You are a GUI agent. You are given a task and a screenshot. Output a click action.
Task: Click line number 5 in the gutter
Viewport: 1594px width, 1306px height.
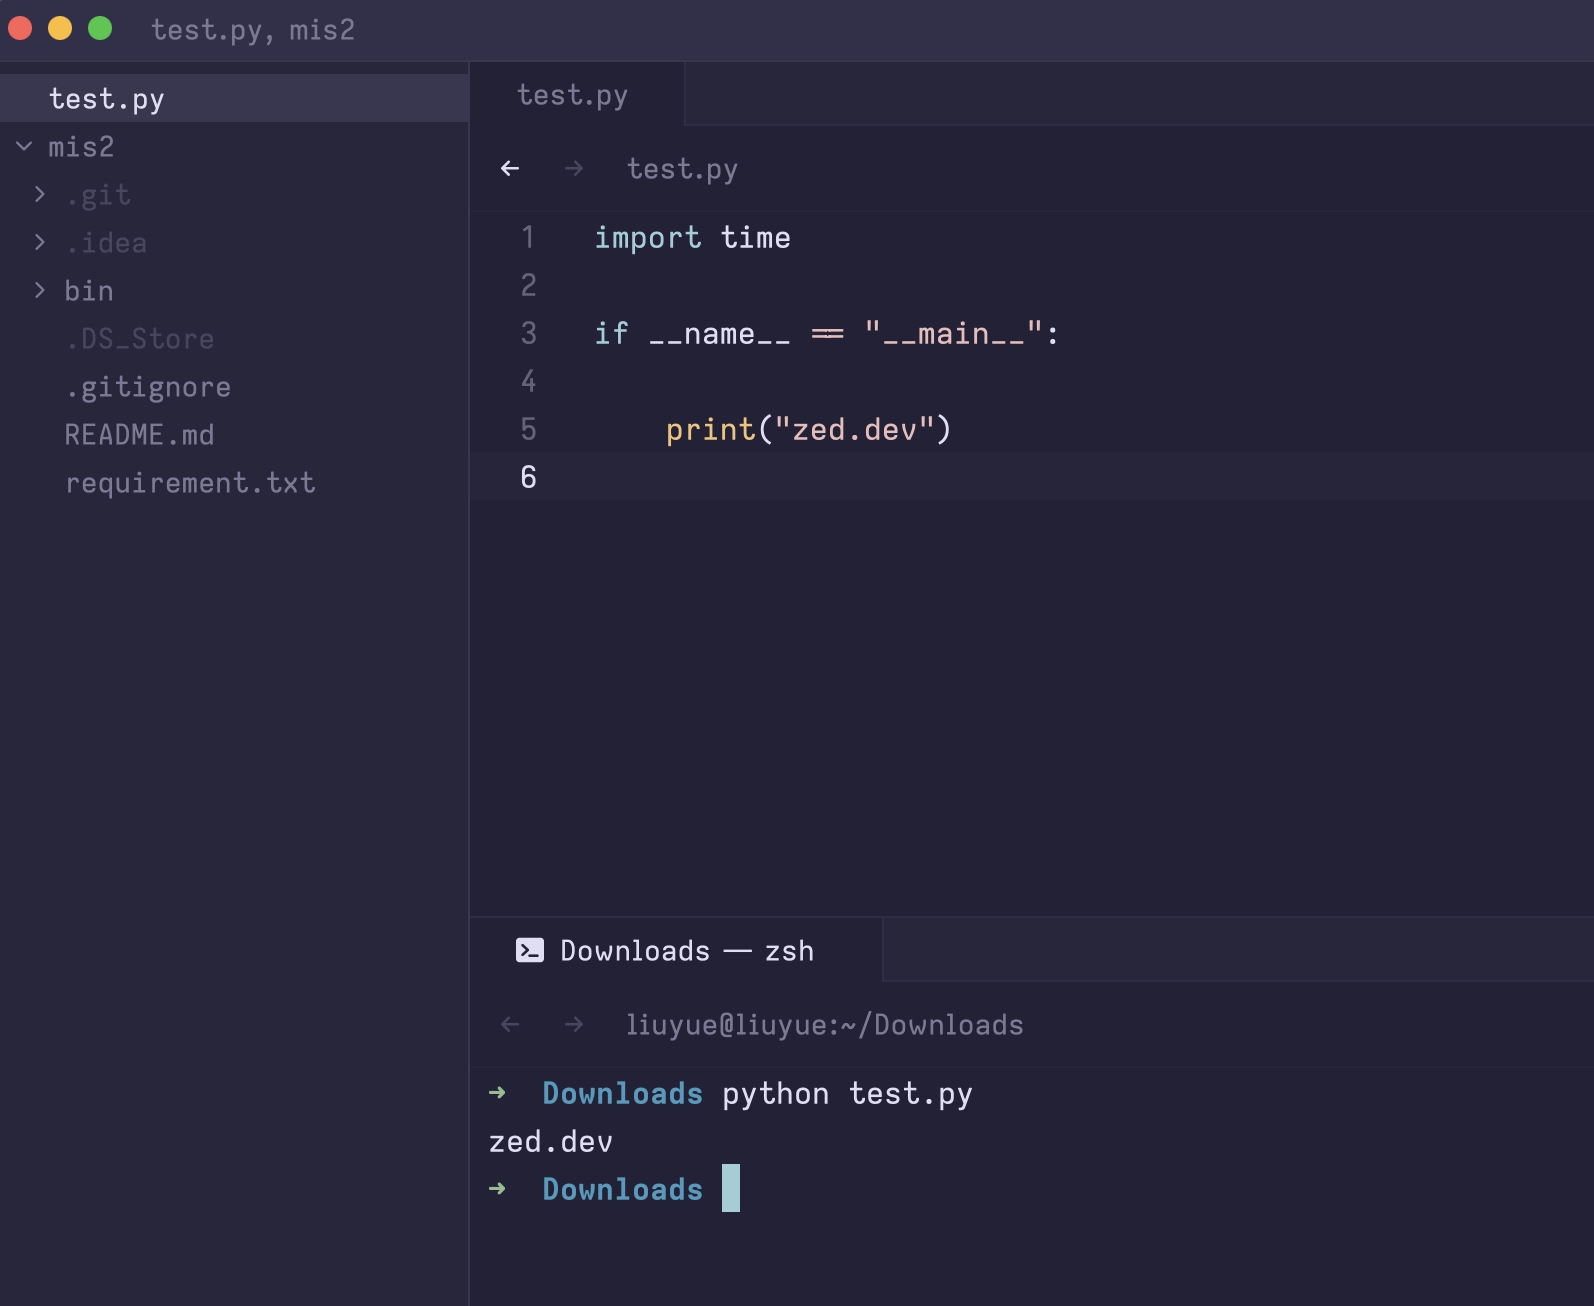(528, 430)
